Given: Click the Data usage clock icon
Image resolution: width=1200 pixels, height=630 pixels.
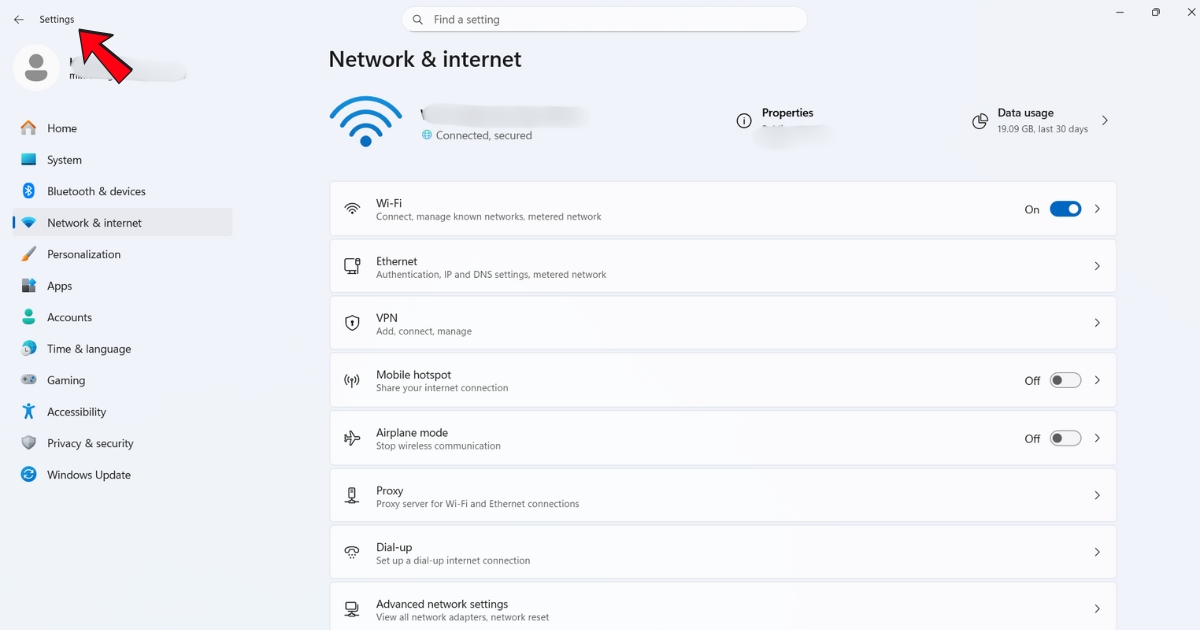Looking at the screenshot, I should (978, 120).
